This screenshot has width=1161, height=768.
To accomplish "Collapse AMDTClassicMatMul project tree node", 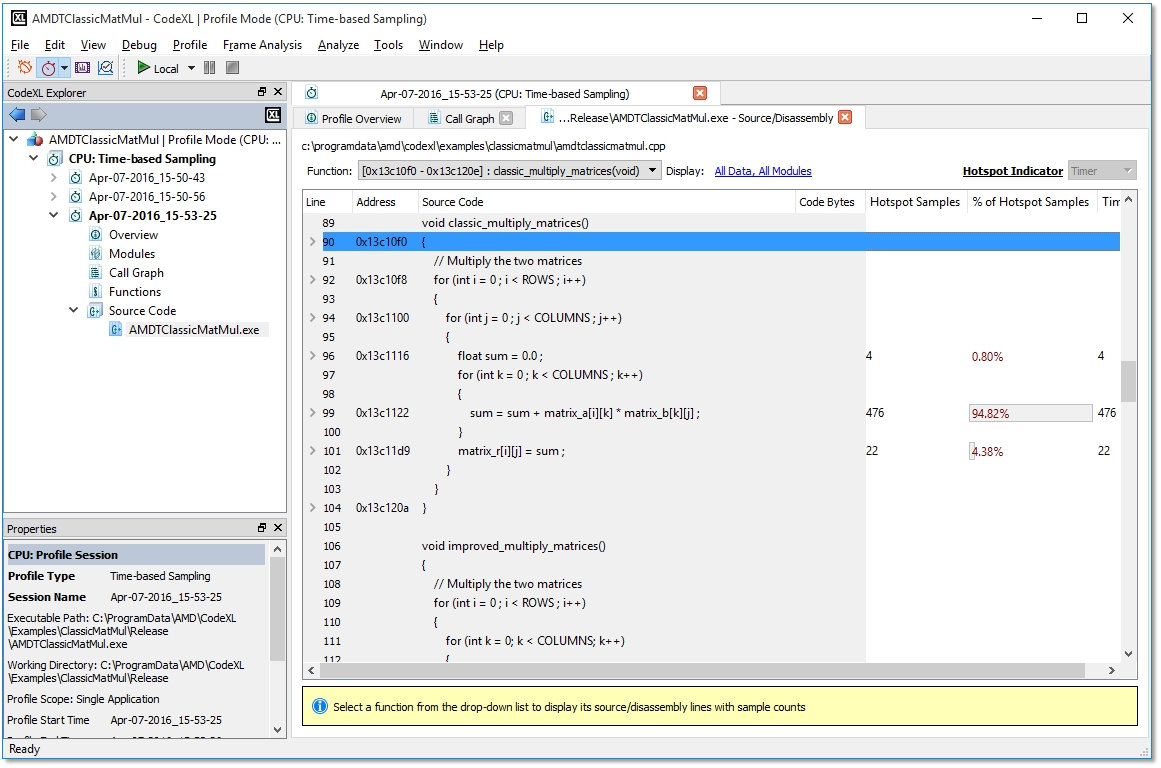I will [x=14, y=138].
